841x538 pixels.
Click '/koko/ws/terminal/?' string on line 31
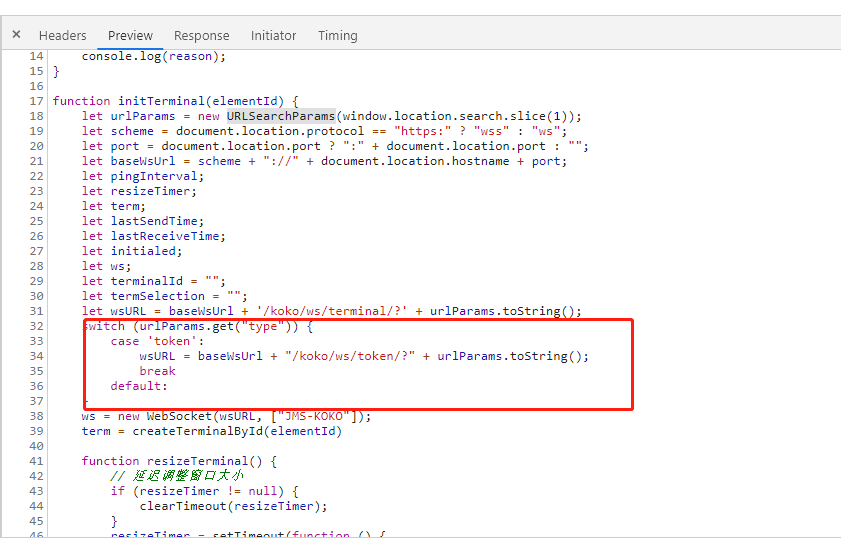coord(331,311)
